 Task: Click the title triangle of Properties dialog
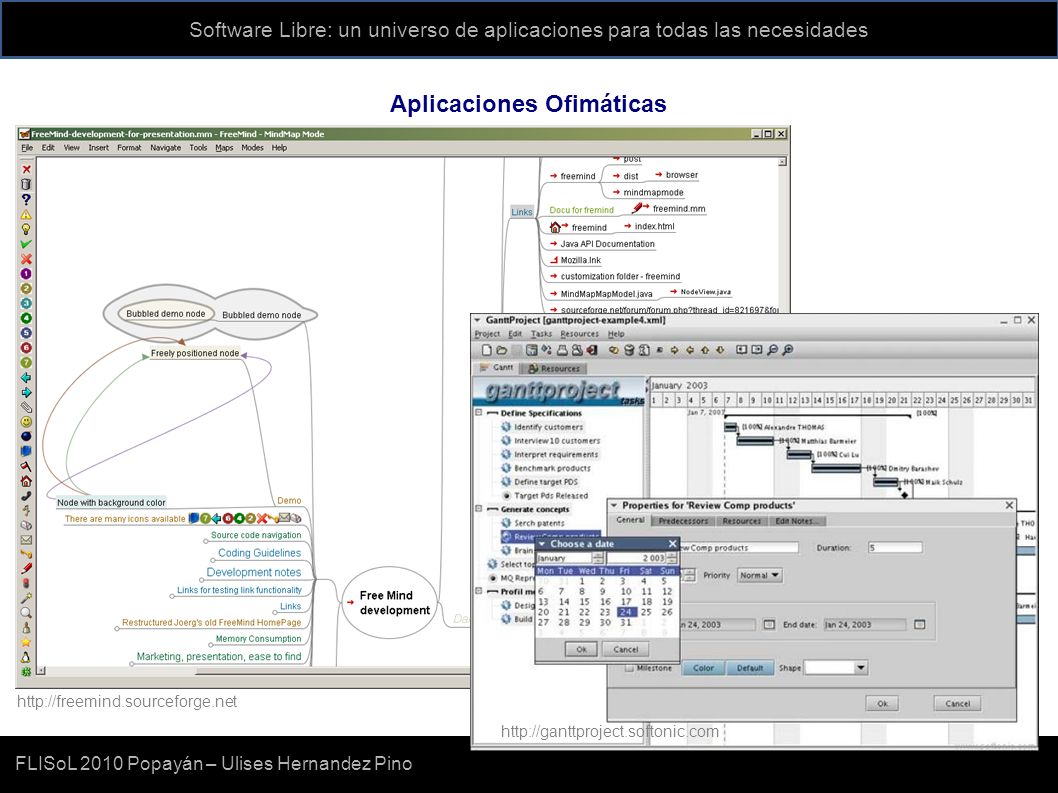coord(613,505)
